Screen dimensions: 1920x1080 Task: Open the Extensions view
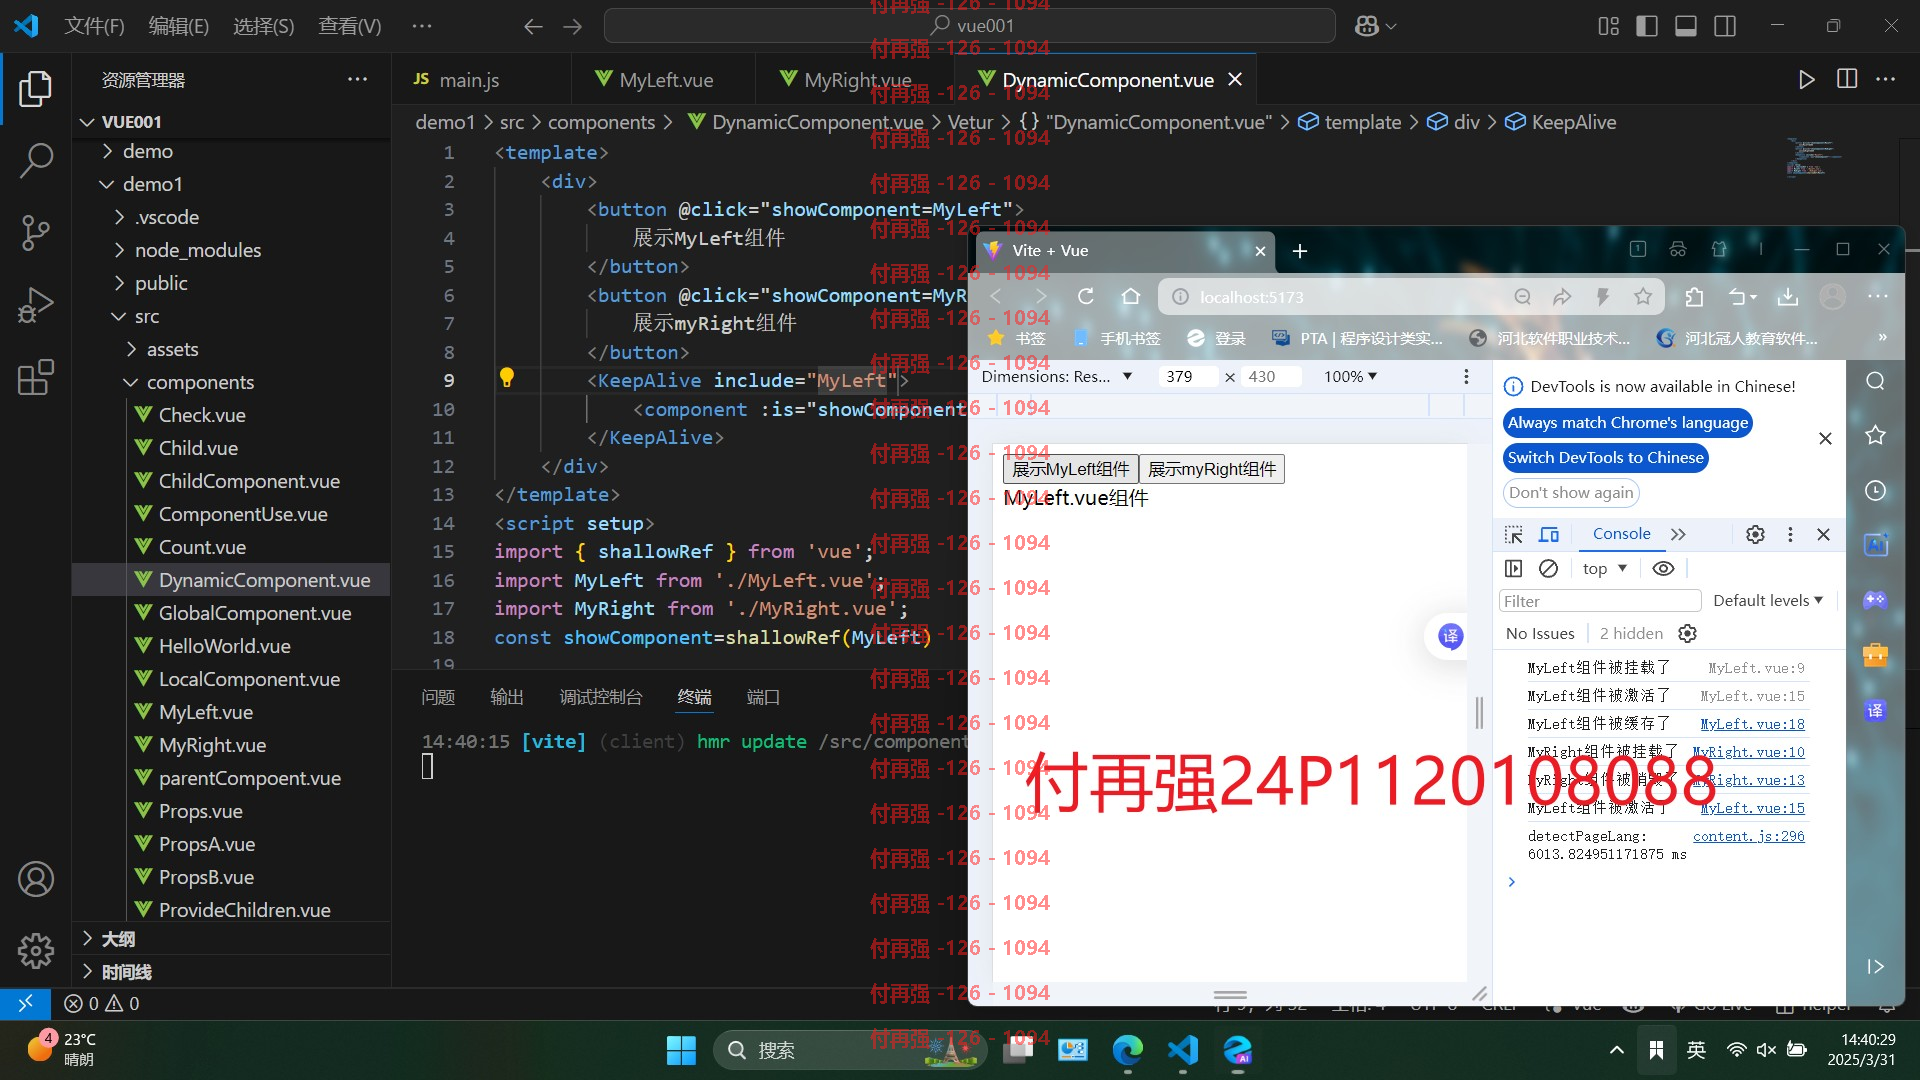point(36,377)
